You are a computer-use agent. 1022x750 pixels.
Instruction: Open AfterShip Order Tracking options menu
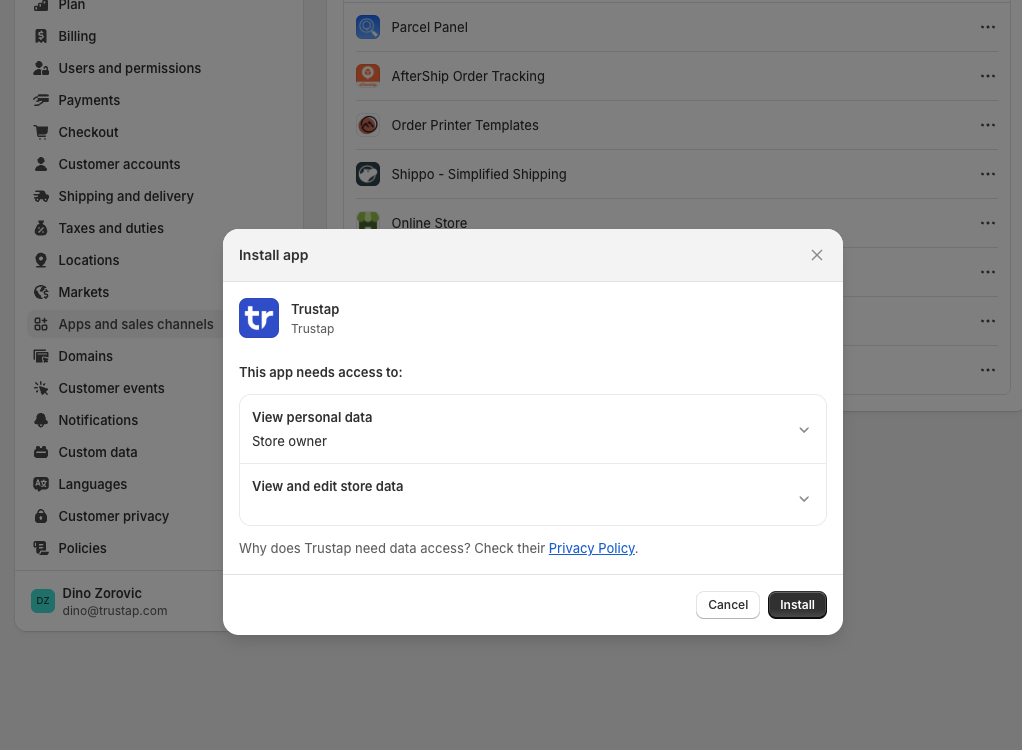pyautogui.click(x=988, y=76)
